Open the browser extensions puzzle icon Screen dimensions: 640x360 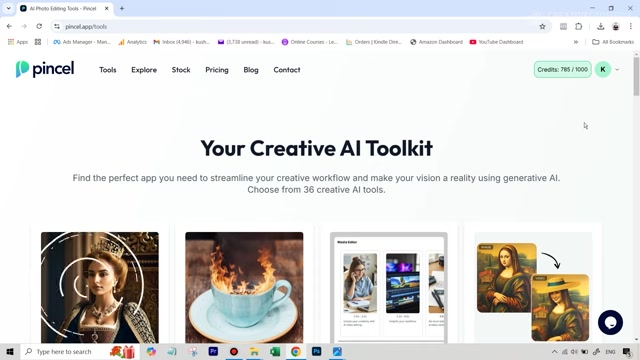pos(578,27)
